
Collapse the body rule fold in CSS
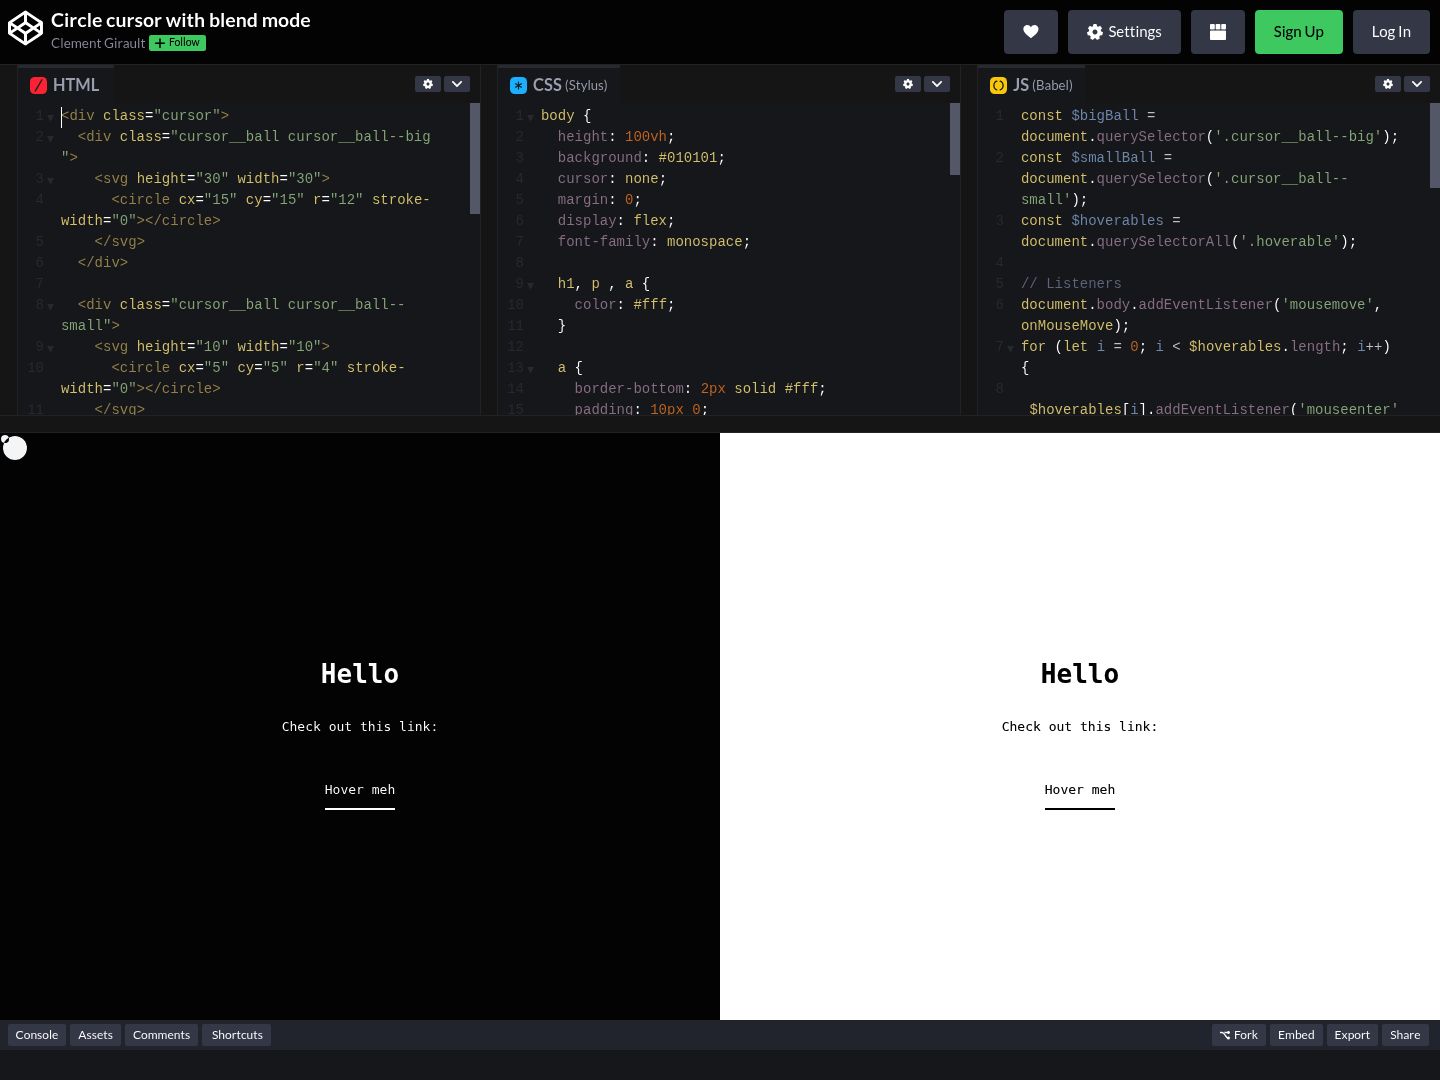point(531,117)
